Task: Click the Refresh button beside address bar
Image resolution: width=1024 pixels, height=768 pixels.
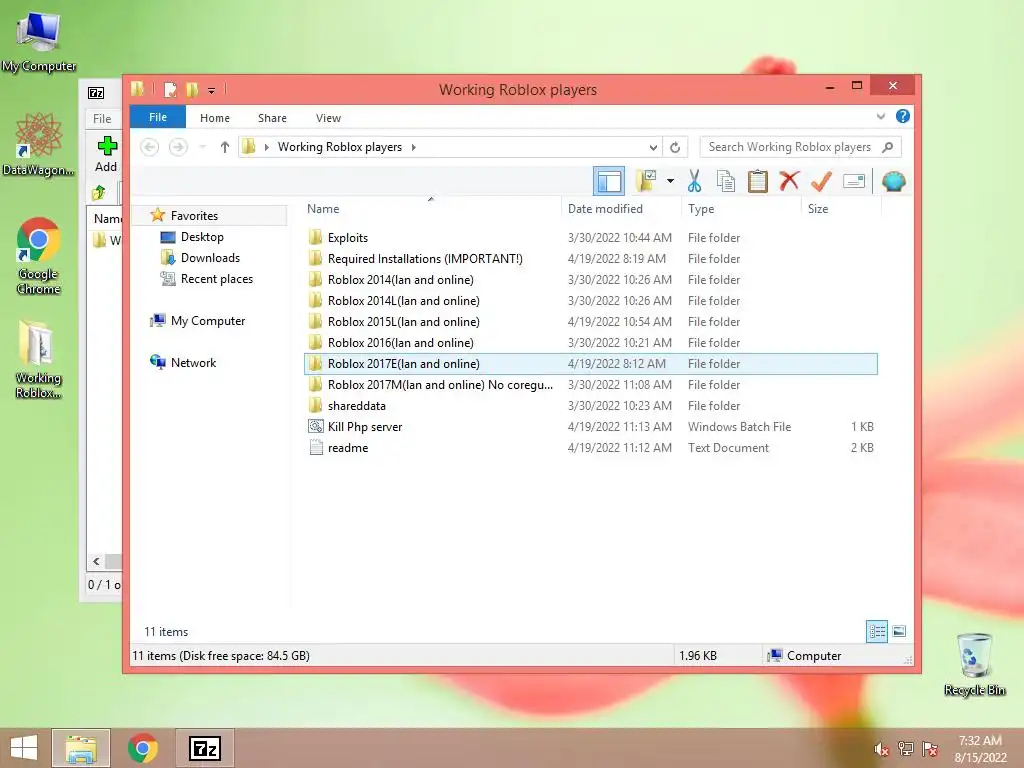Action: tap(675, 148)
